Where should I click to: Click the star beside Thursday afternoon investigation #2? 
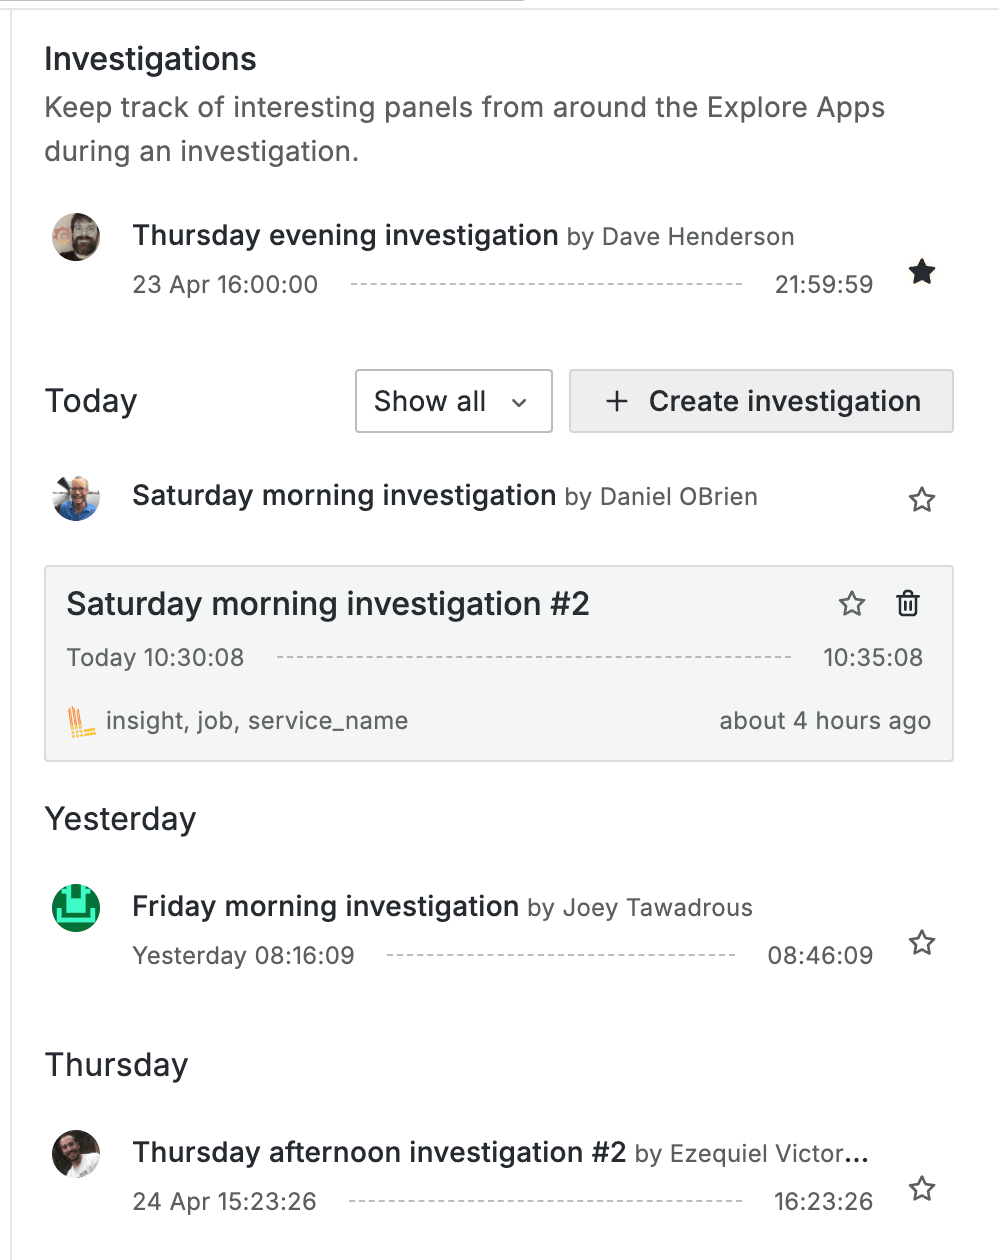click(x=921, y=1189)
